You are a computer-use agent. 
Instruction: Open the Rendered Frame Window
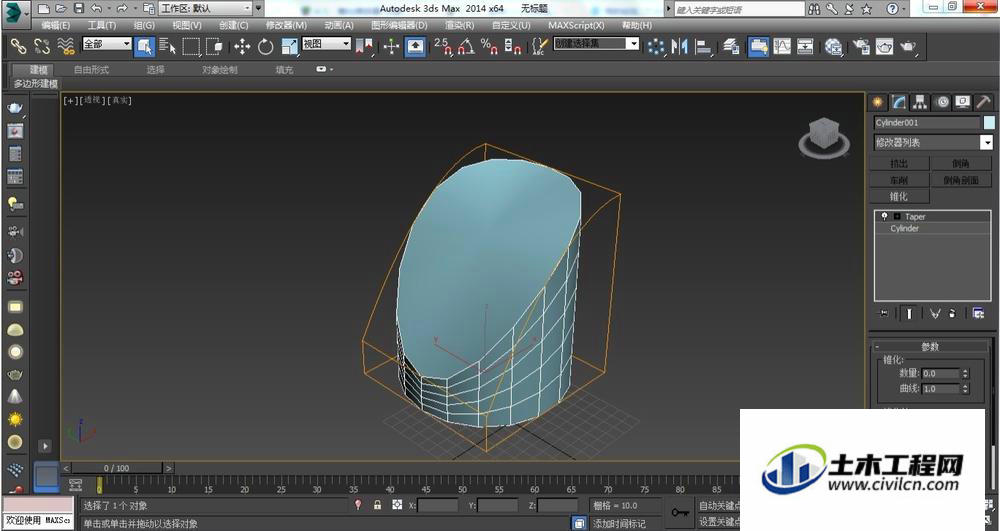(885, 47)
